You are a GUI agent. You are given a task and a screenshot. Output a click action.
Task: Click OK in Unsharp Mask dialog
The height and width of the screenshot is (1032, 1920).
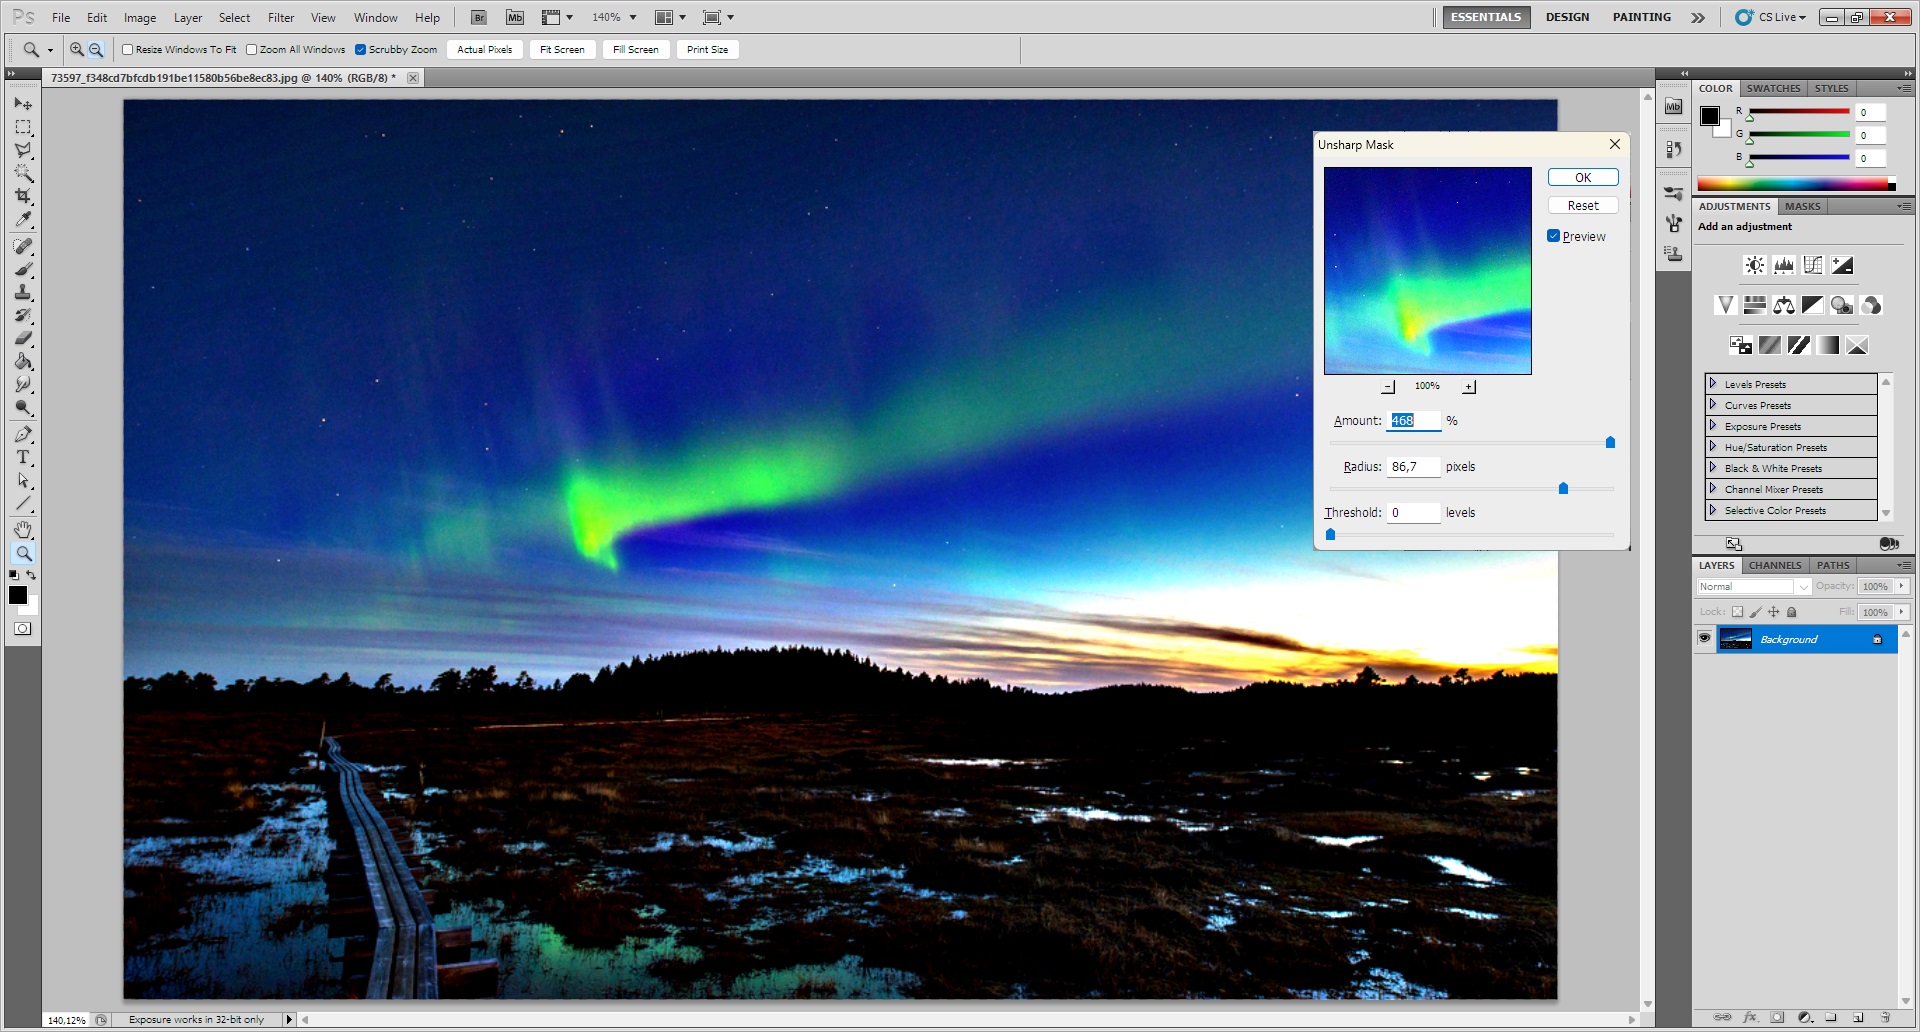1582,177
